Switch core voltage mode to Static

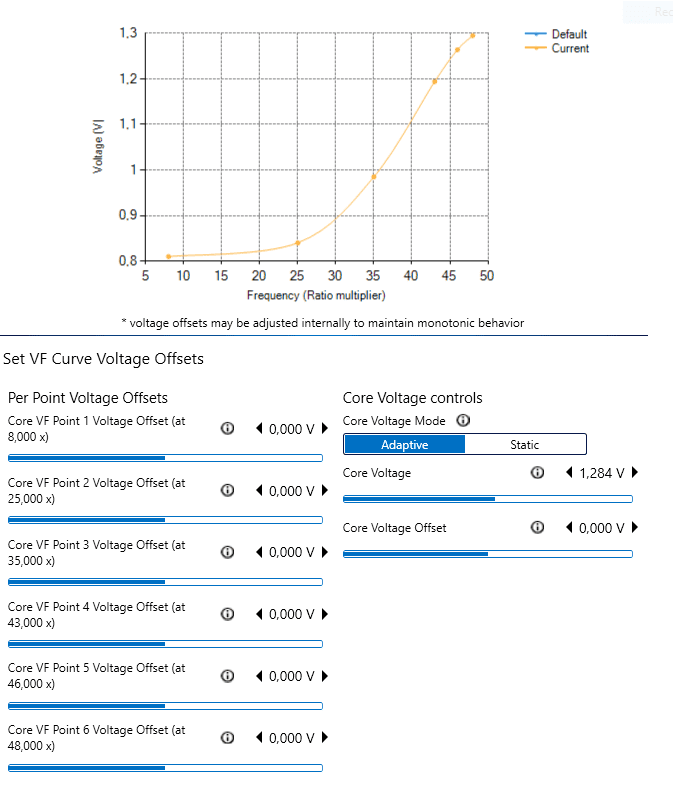pyautogui.click(x=525, y=445)
